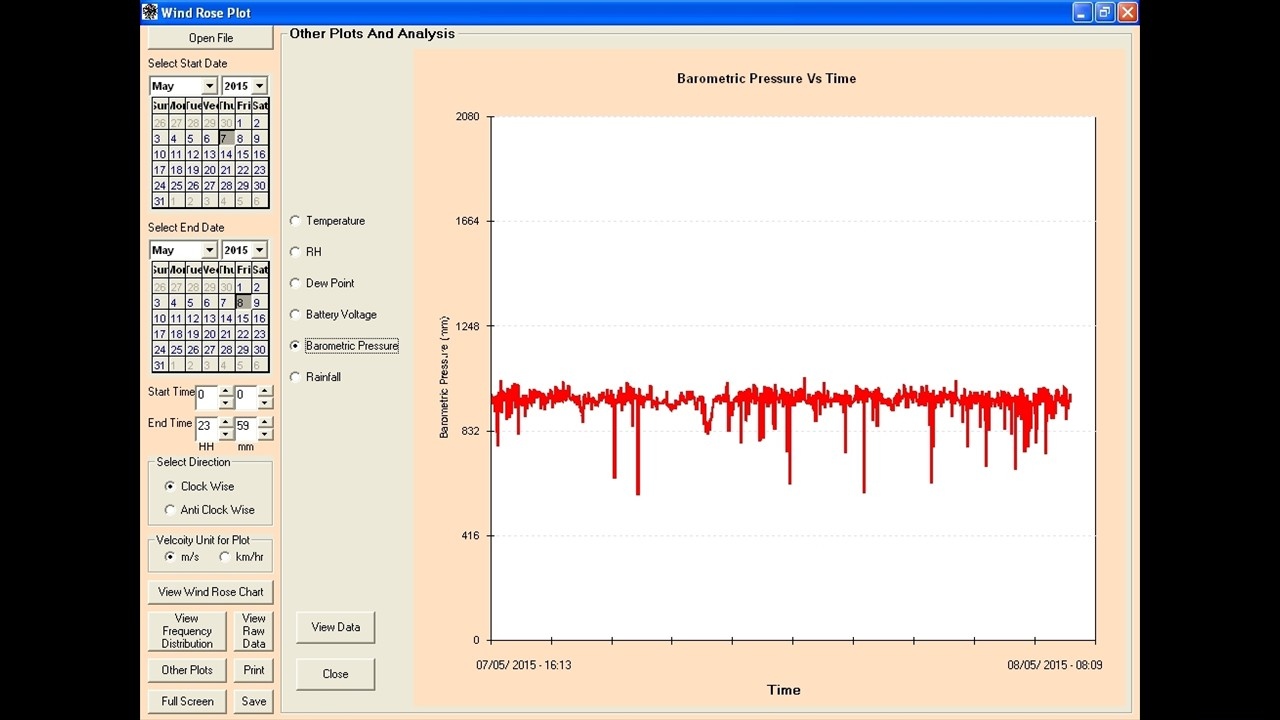Click the Open File button
The height and width of the screenshot is (720, 1280).
coord(211,38)
